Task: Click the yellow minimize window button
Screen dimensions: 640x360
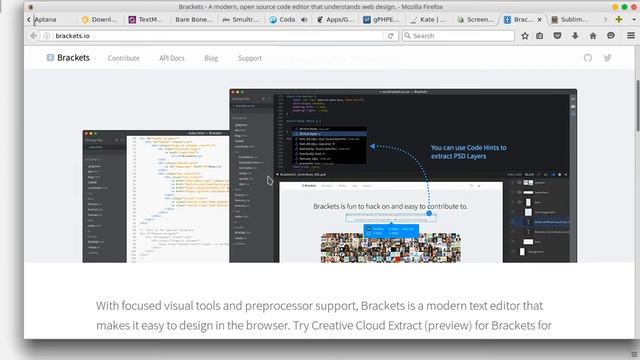Action: pyautogui.click(x=615, y=7)
